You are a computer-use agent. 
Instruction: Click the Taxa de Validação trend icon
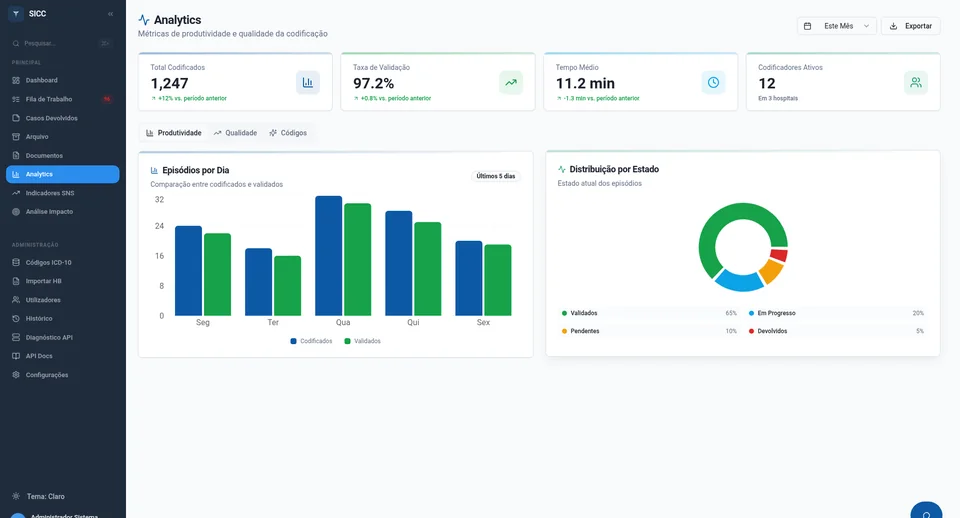point(511,83)
